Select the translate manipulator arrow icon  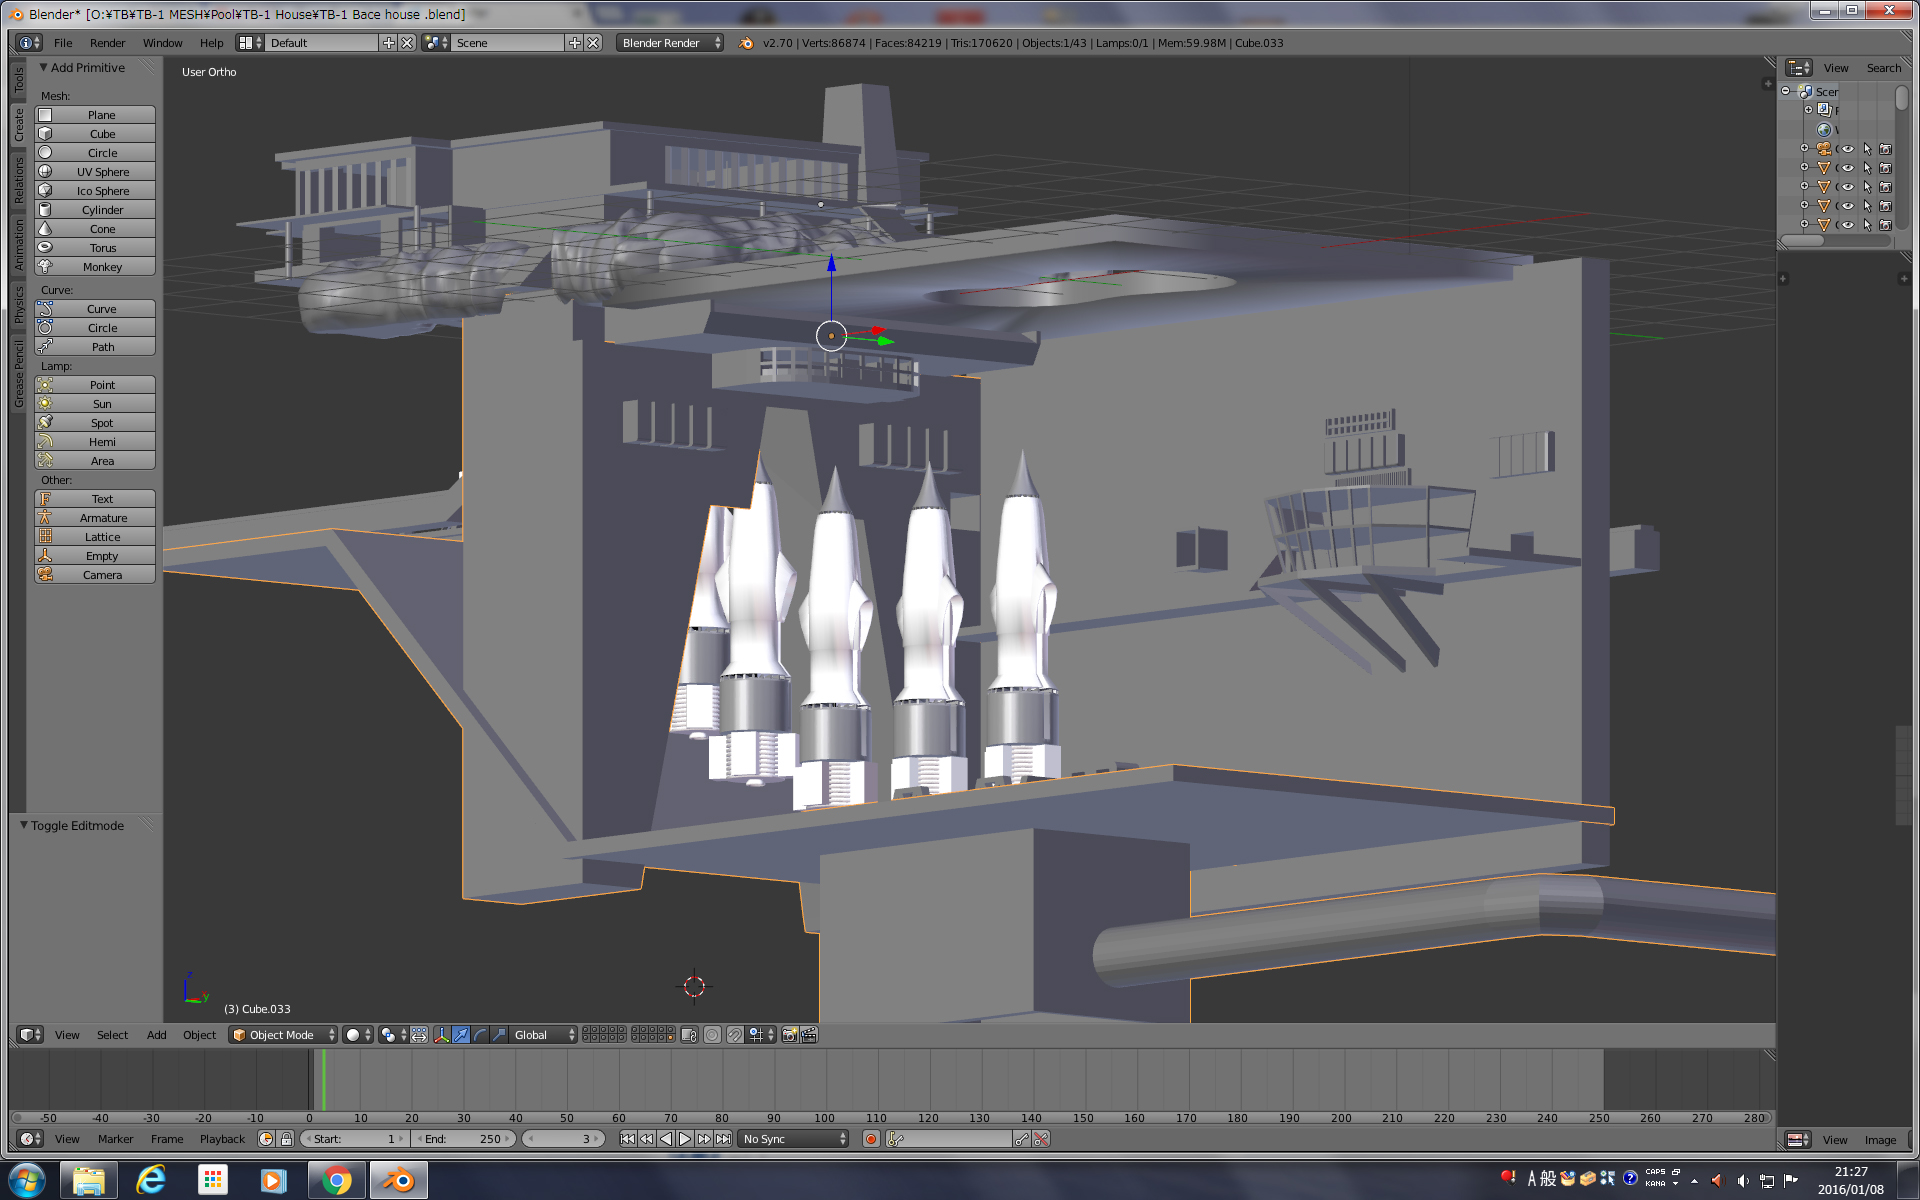(461, 1035)
